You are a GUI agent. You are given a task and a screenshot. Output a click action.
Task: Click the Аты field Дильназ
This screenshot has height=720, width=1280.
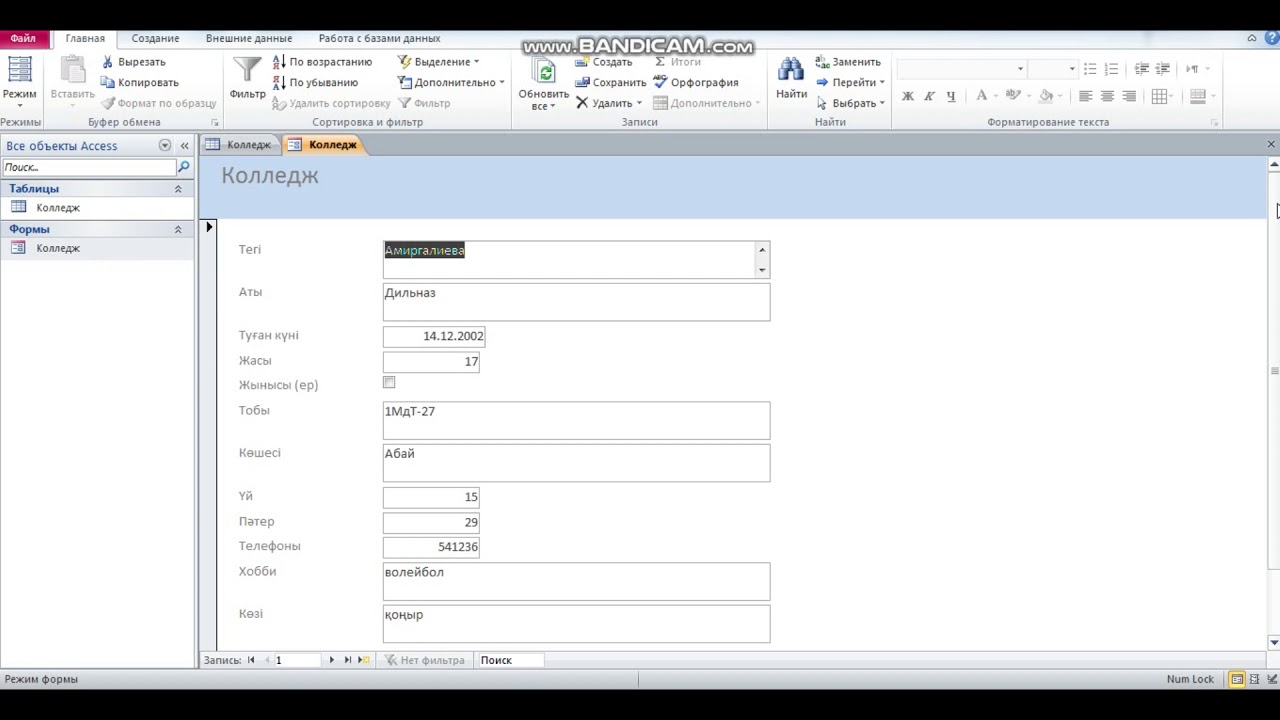576,302
